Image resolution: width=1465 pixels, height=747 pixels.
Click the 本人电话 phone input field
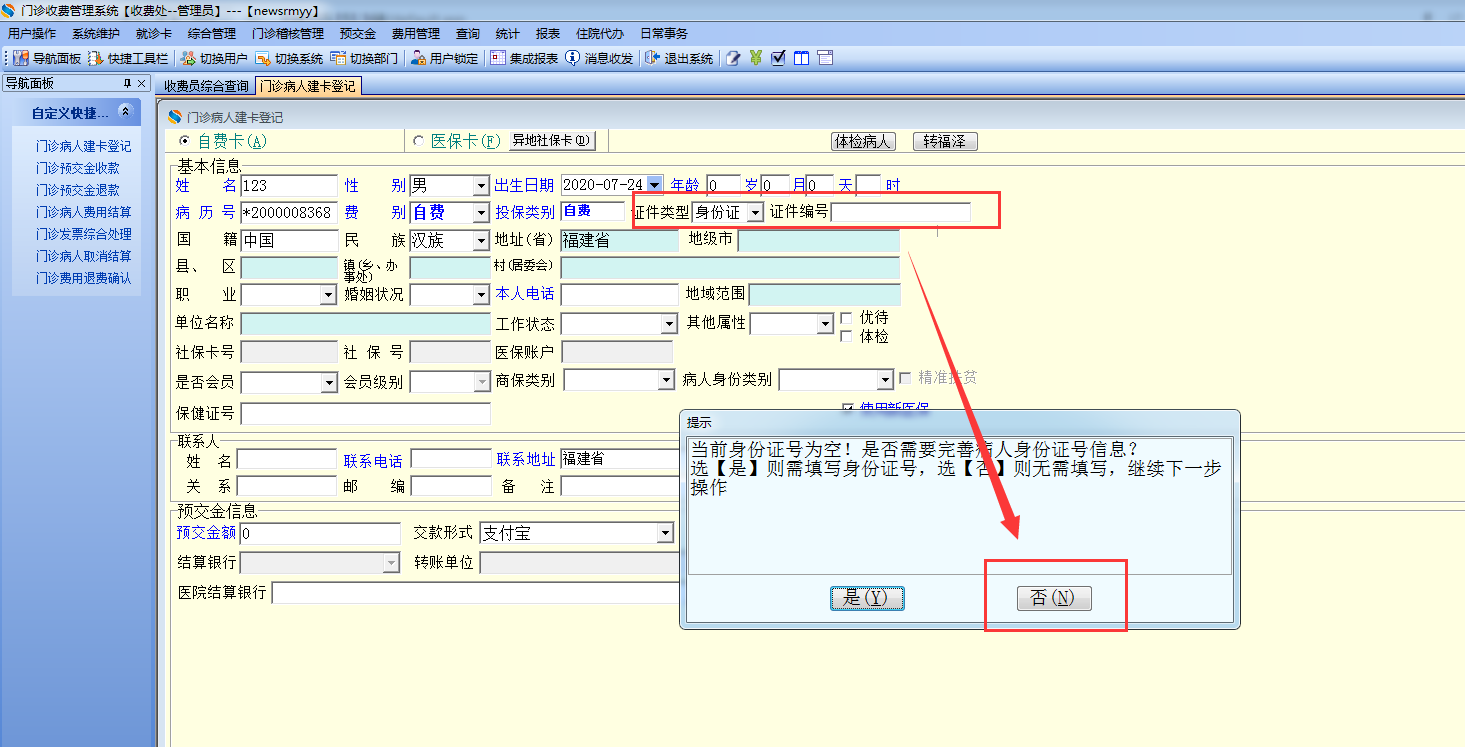pyautogui.click(x=620, y=295)
